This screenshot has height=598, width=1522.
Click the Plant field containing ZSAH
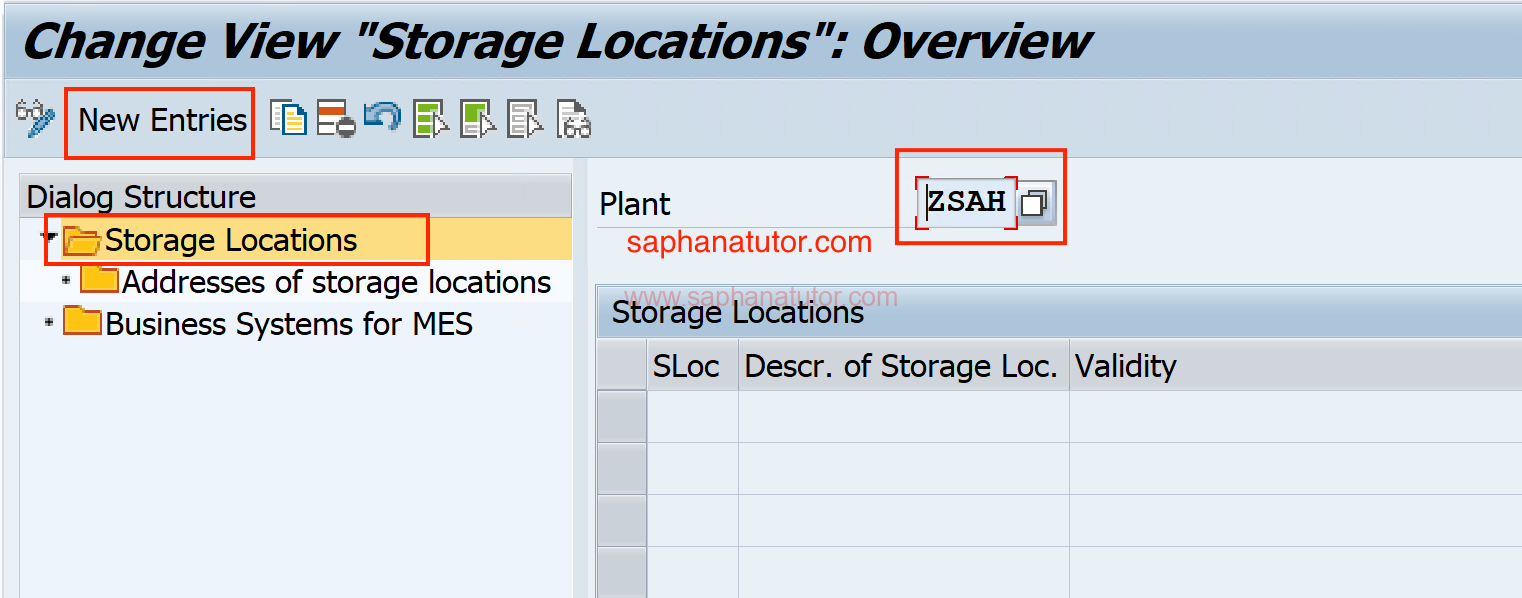(x=967, y=202)
